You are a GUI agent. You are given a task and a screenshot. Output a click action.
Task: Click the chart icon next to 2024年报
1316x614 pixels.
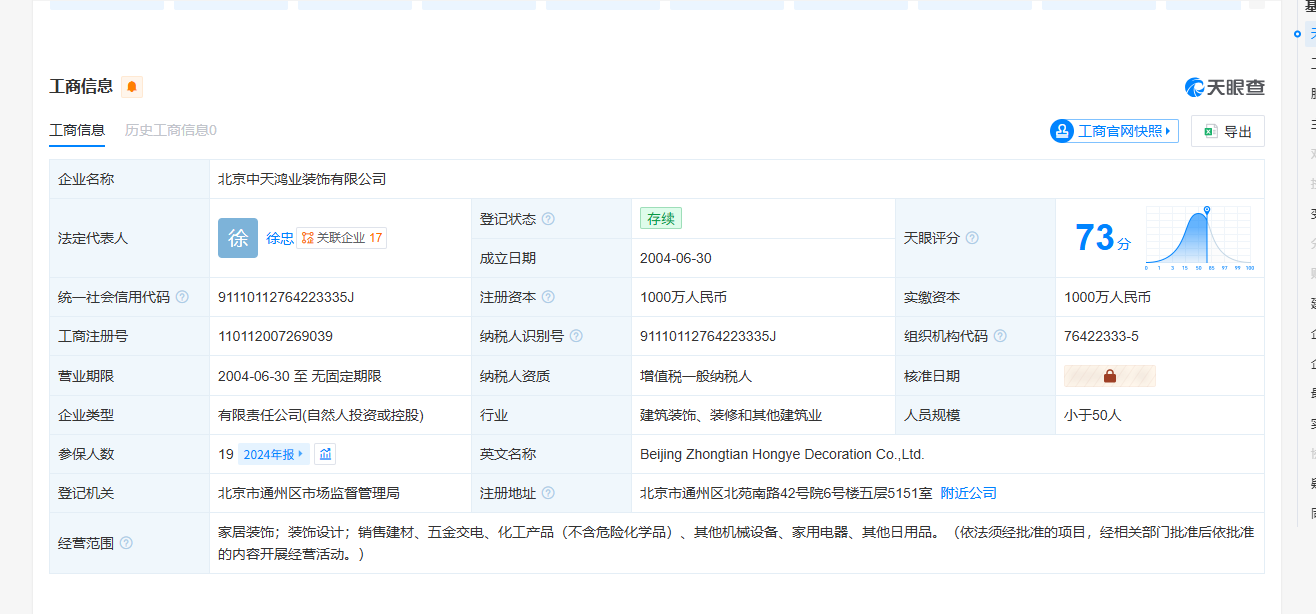coord(325,454)
